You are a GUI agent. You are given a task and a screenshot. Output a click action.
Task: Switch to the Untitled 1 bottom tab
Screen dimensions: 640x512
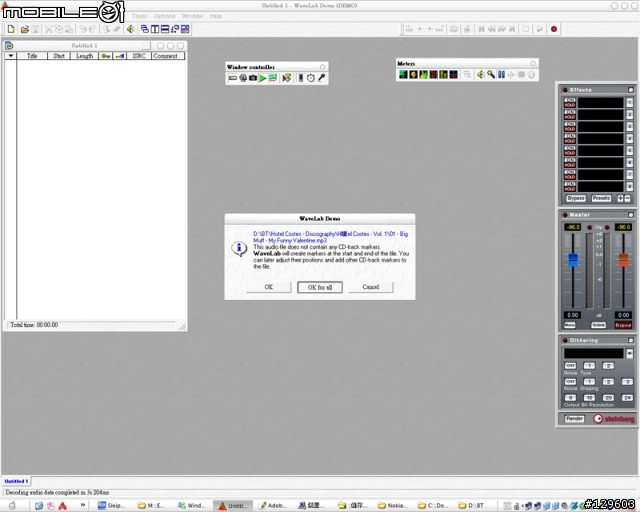click(x=16, y=481)
